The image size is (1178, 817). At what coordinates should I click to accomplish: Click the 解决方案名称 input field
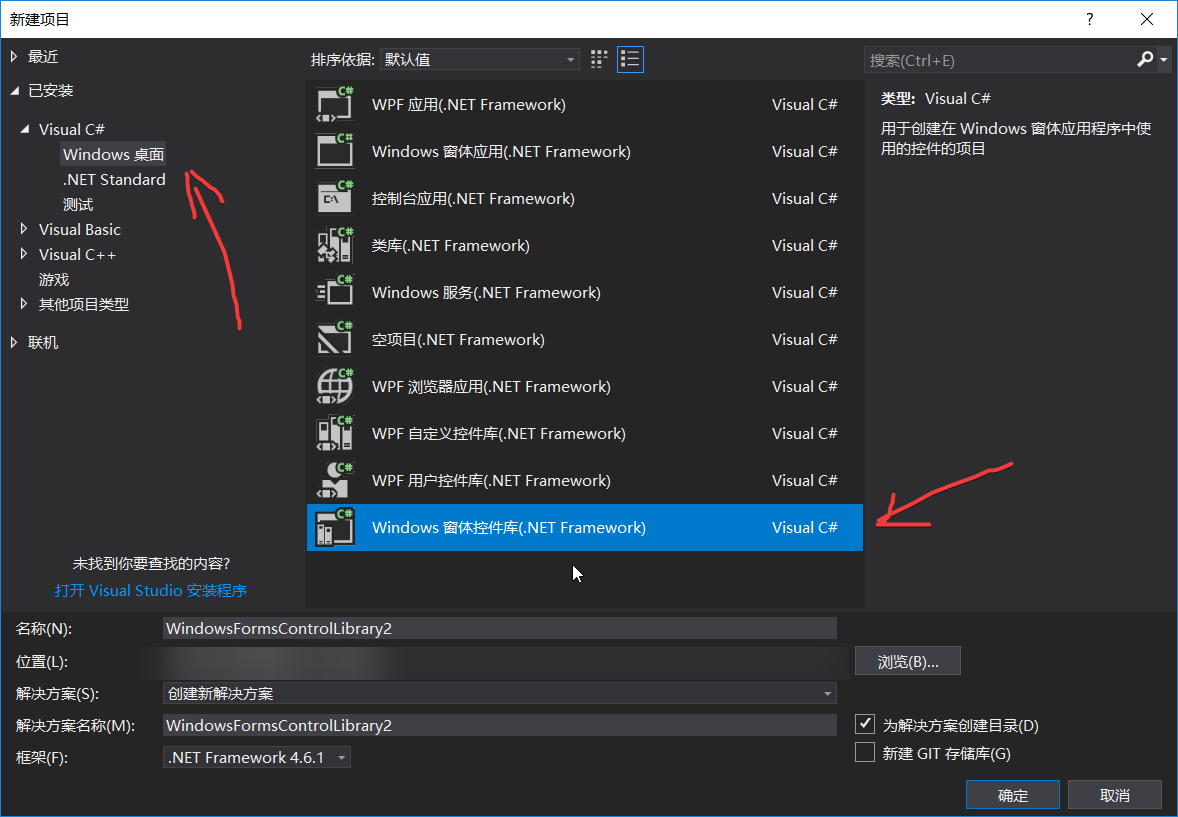click(500, 725)
